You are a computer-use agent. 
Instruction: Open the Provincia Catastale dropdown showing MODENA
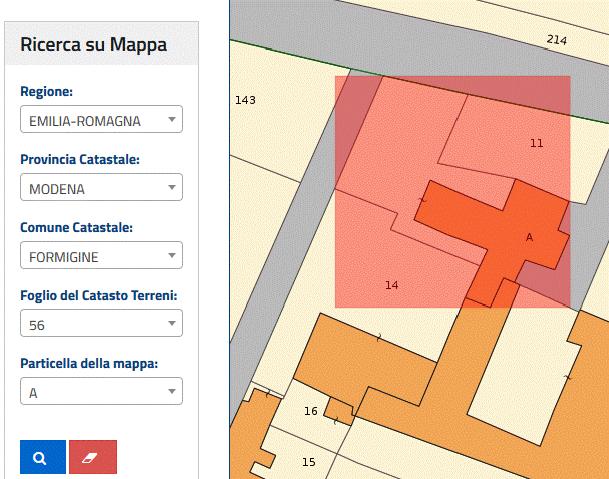[101, 187]
